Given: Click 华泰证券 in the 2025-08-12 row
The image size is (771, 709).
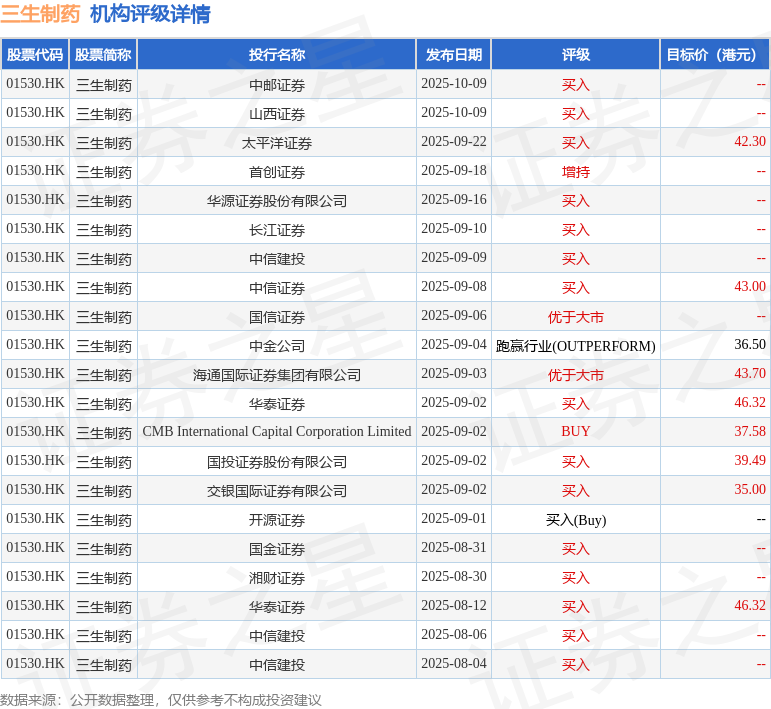Looking at the screenshot, I should click(277, 607).
